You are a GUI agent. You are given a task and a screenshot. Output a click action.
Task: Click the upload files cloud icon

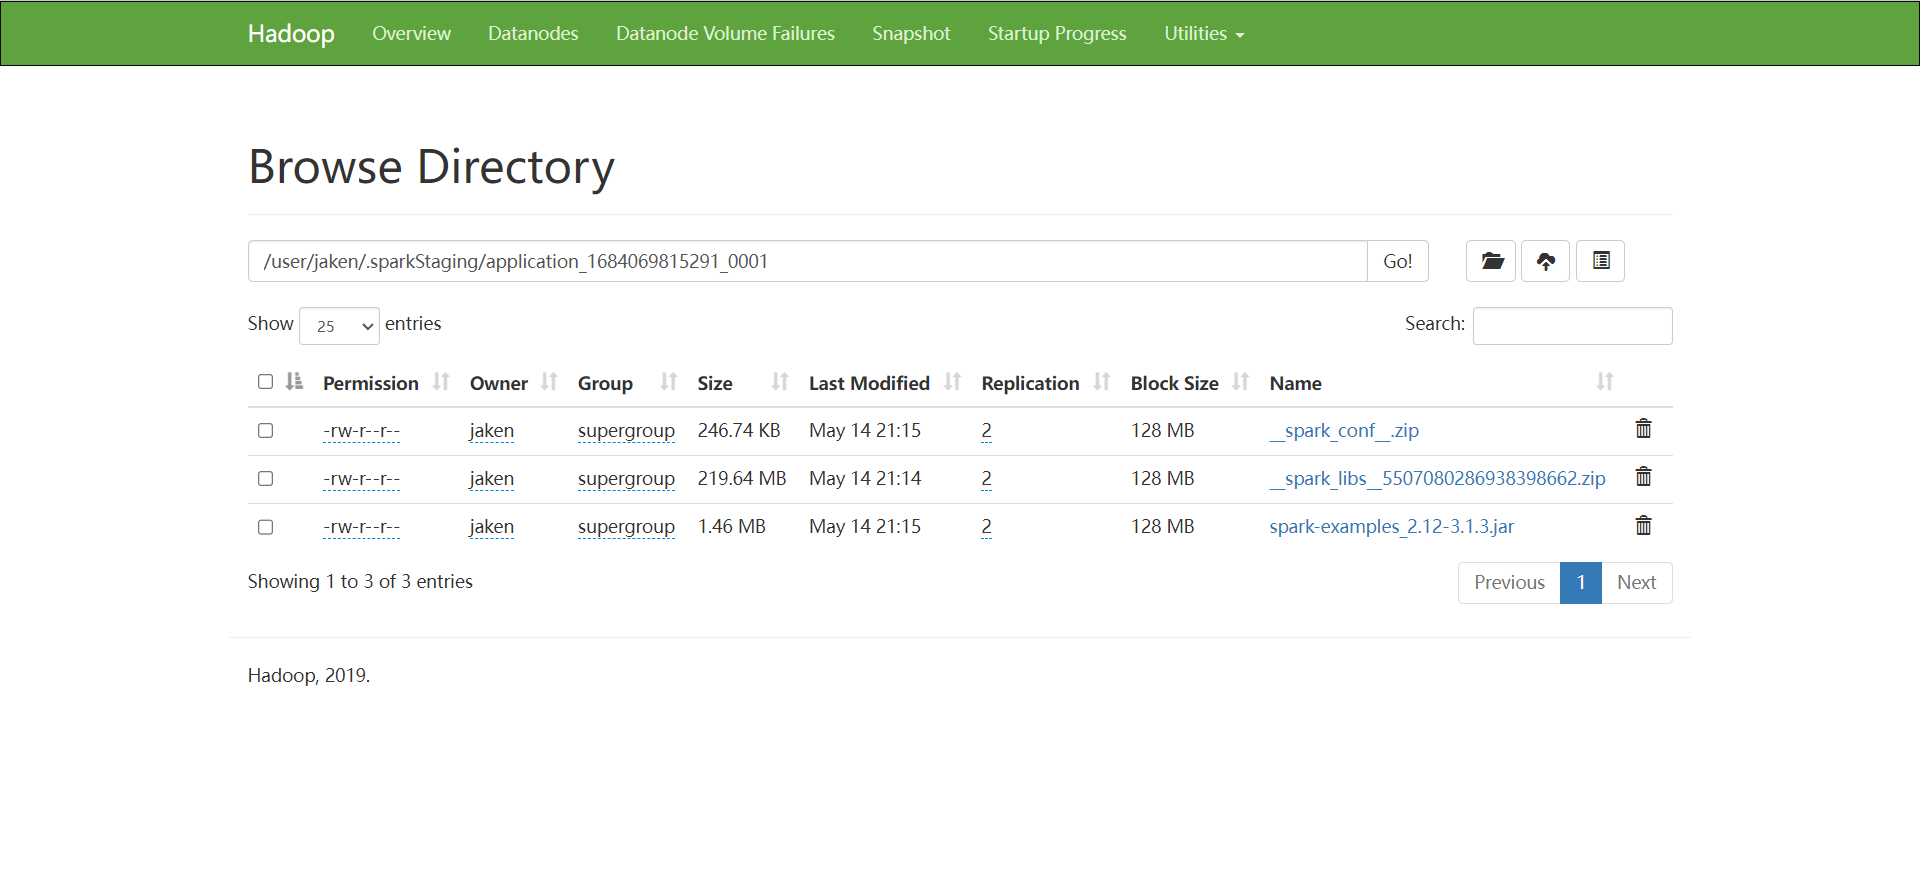click(x=1546, y=261)
